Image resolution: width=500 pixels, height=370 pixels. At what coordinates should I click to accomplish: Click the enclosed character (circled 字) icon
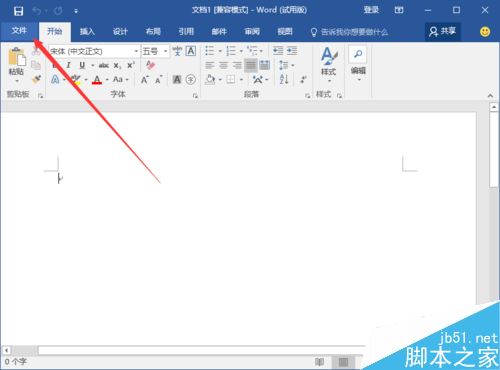(x=191, y=80)
